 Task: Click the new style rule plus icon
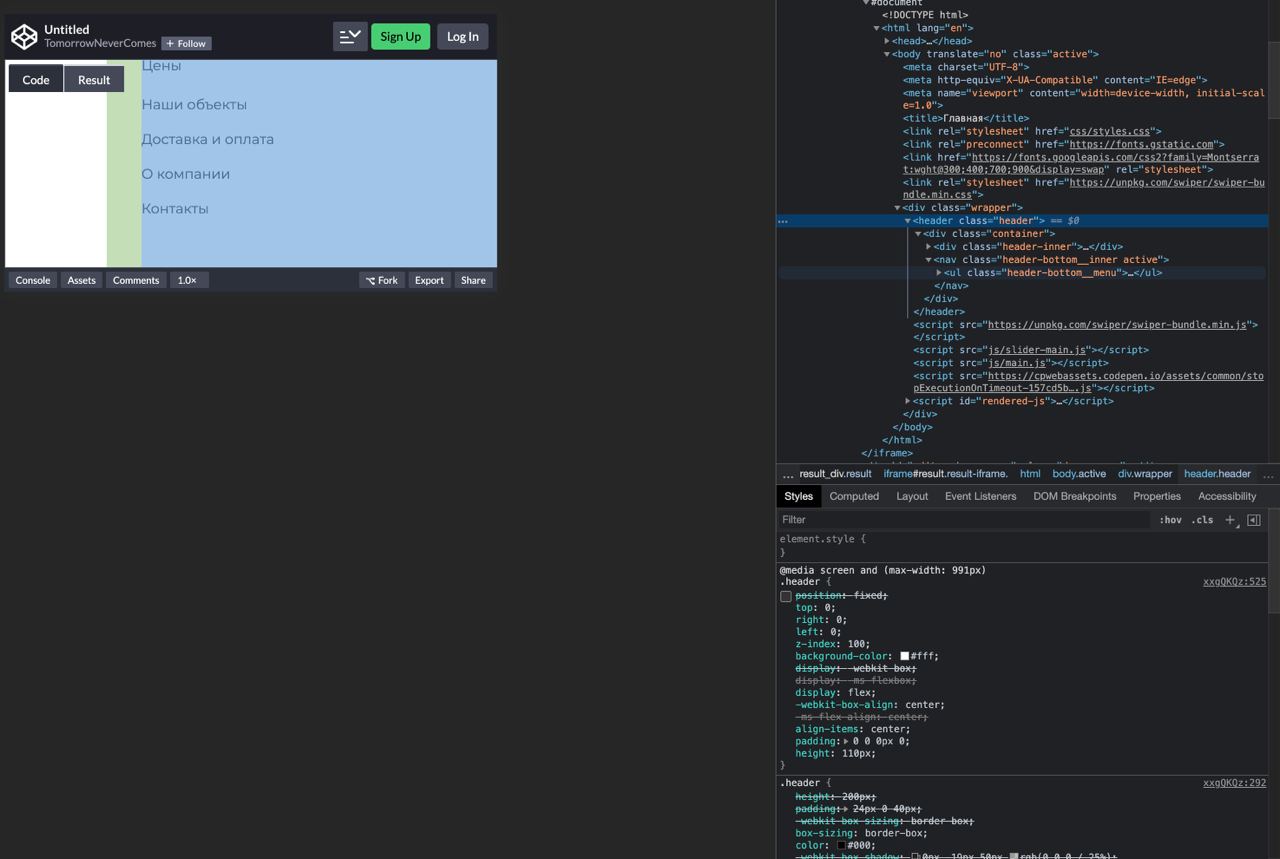point(1231,520)
